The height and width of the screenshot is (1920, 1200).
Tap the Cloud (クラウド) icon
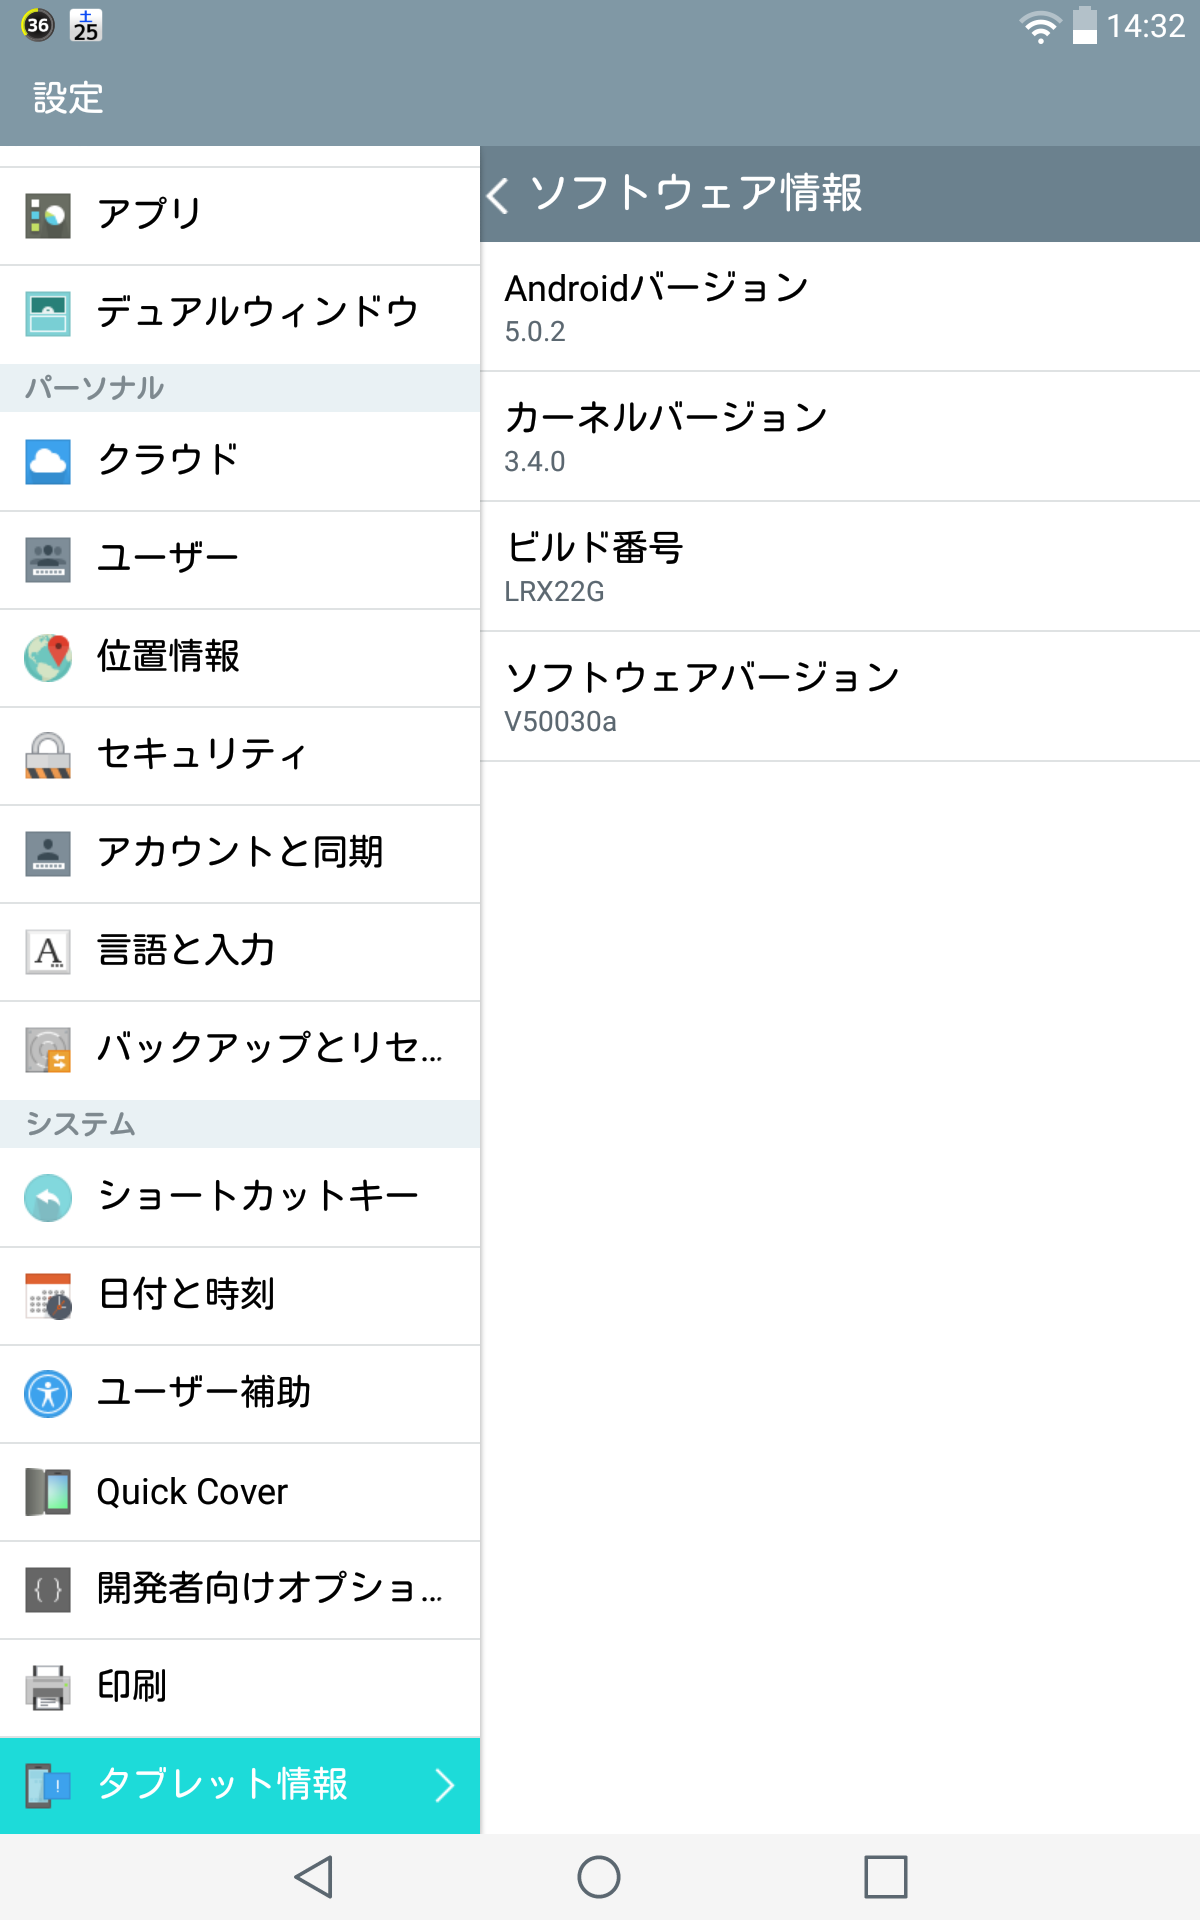tap(48, 461)
